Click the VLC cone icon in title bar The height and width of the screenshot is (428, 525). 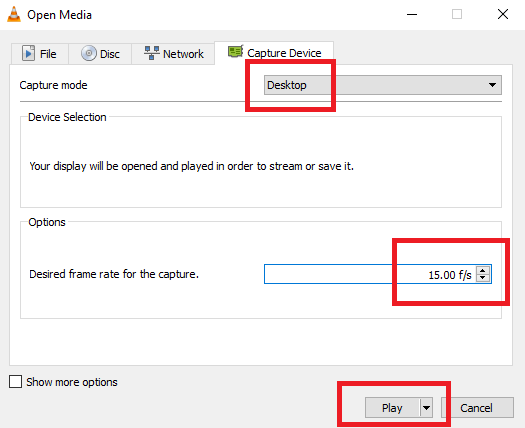[14, 14]
